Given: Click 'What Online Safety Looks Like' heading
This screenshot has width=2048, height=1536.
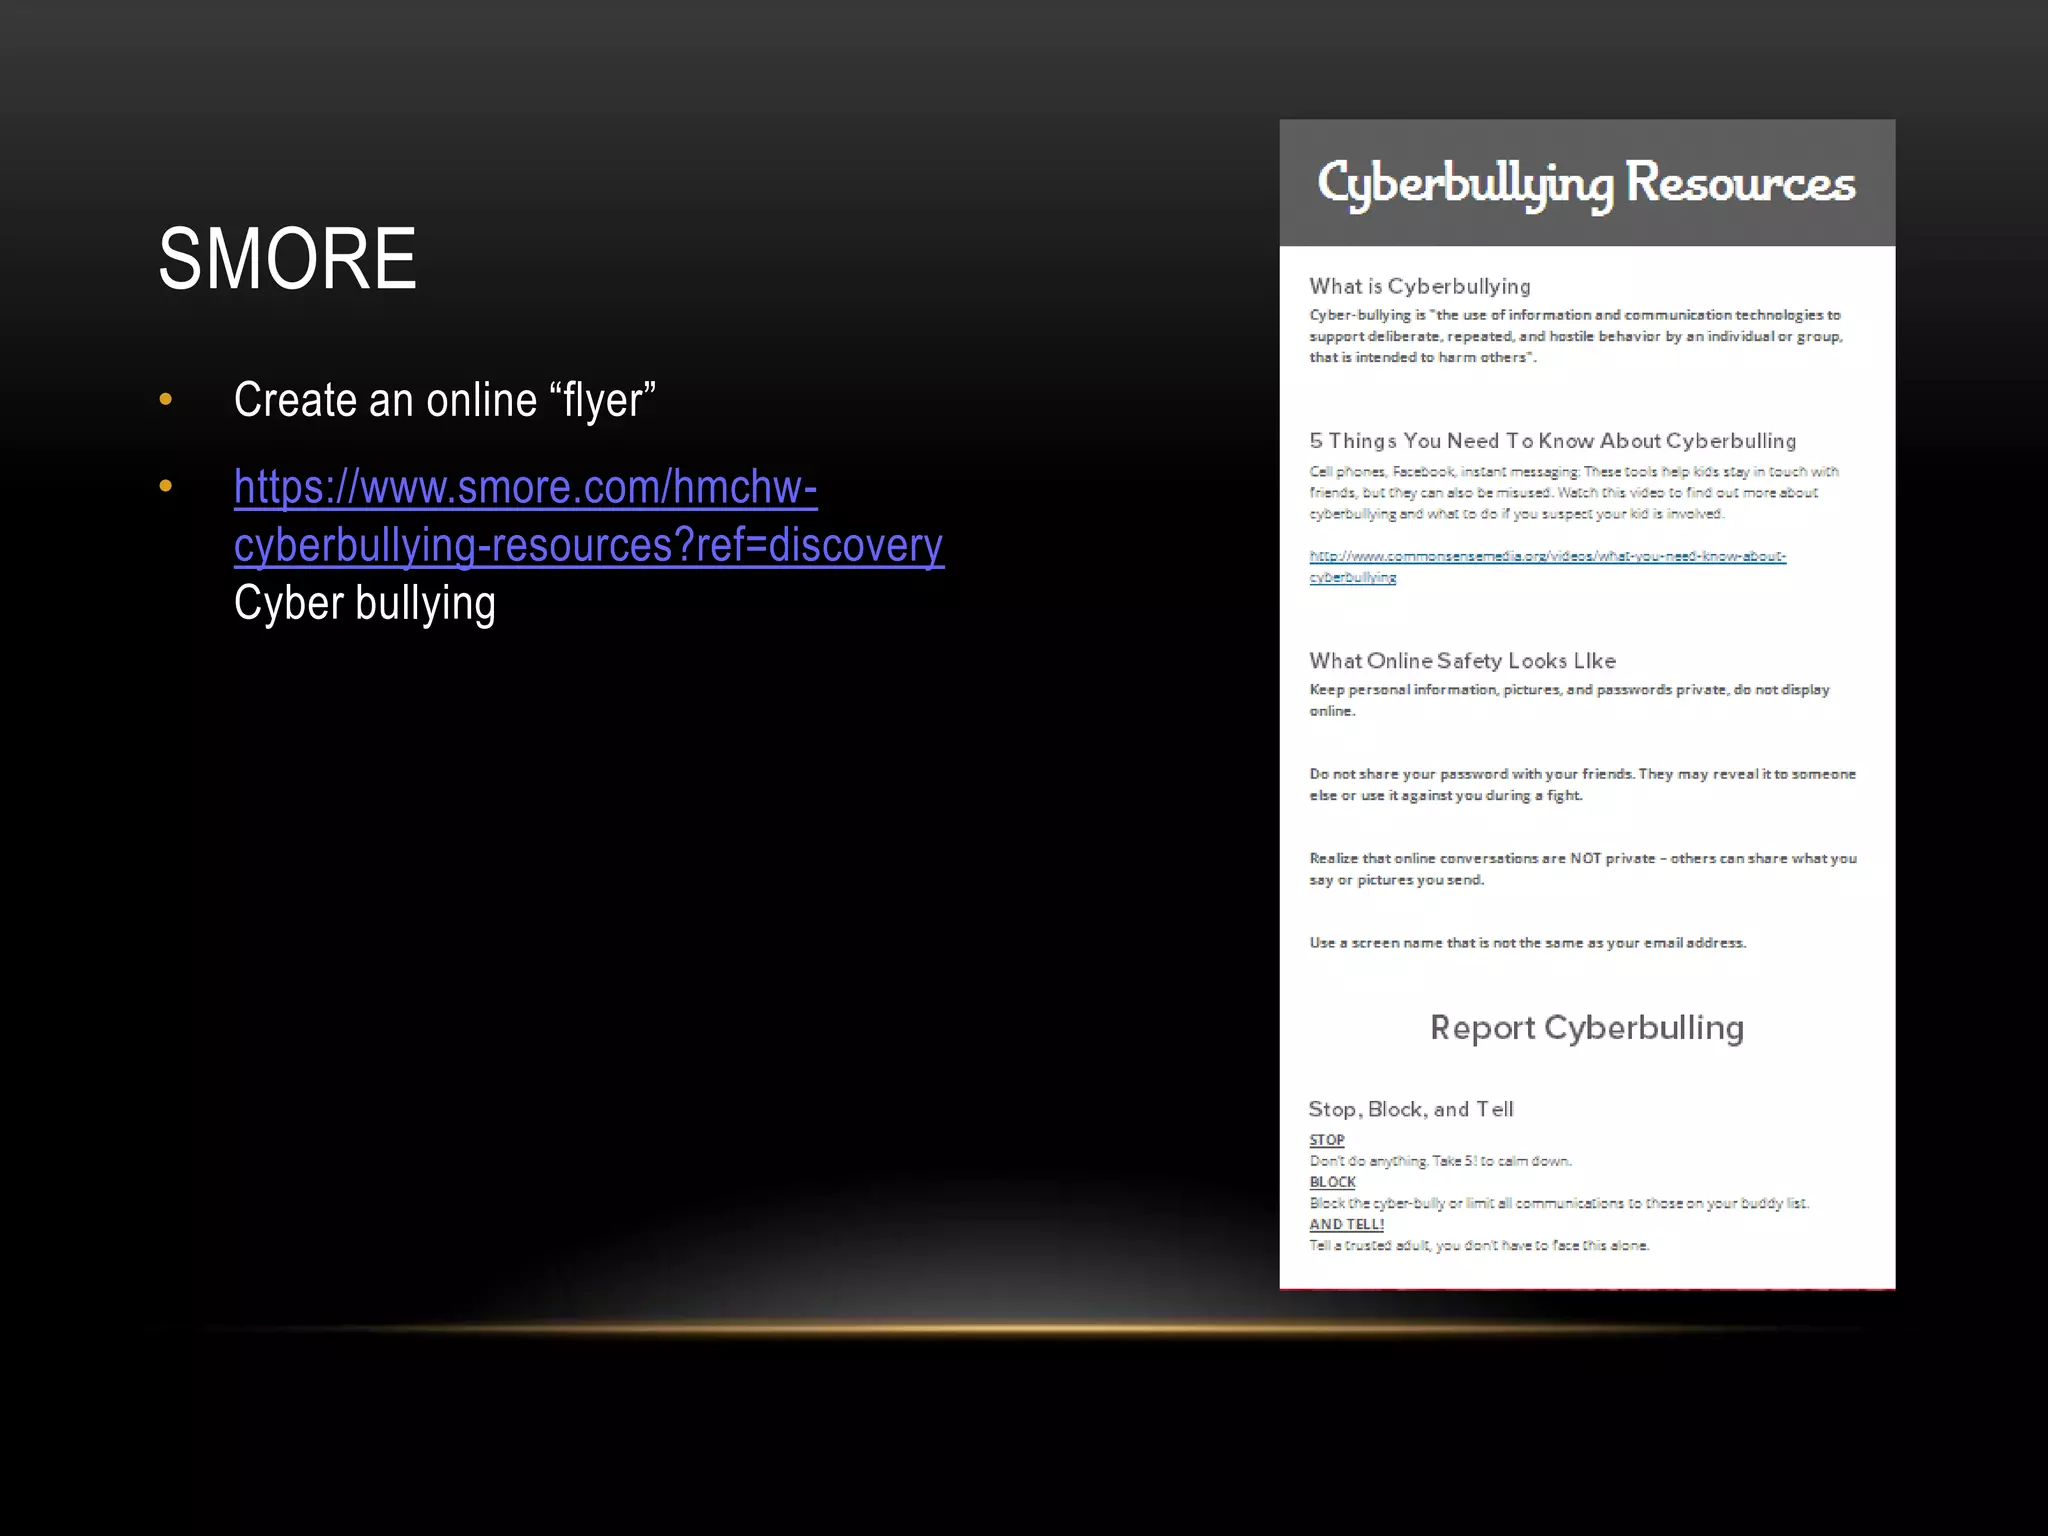Looking at the screenshot, I should 1462,661.
